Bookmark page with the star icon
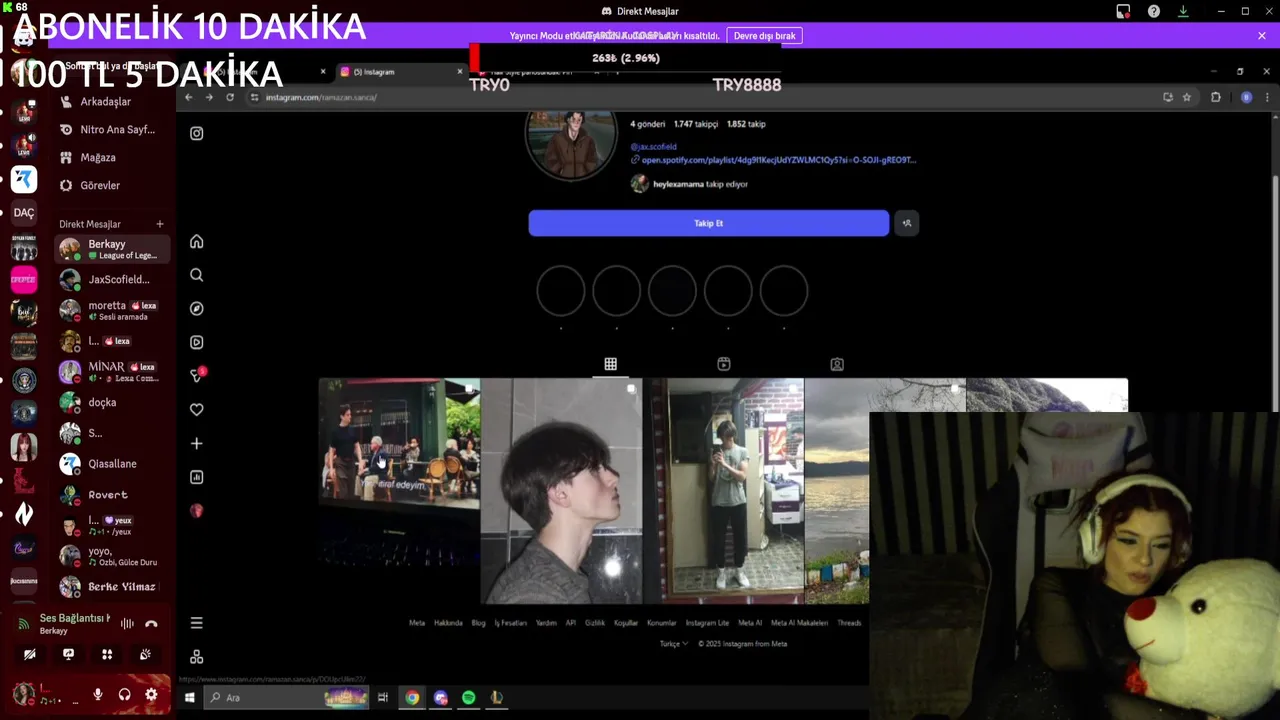This screenshot has height=720, width=1280. [1187, 97]
